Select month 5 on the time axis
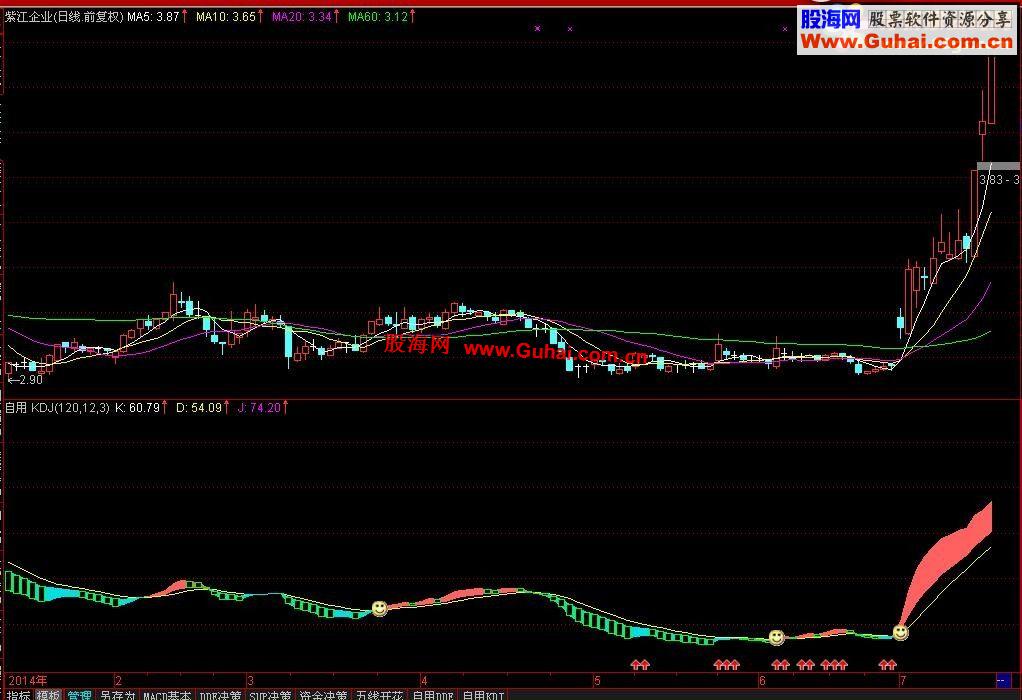Screen dimensions: 1022x700 (596, 680)
